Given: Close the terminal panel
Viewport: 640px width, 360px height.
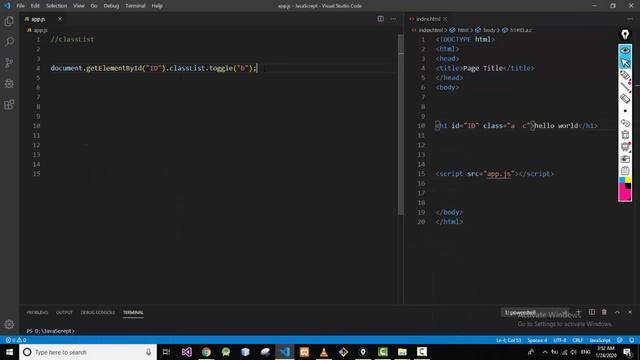Looking at the screenshot, I should pos(630,312).
